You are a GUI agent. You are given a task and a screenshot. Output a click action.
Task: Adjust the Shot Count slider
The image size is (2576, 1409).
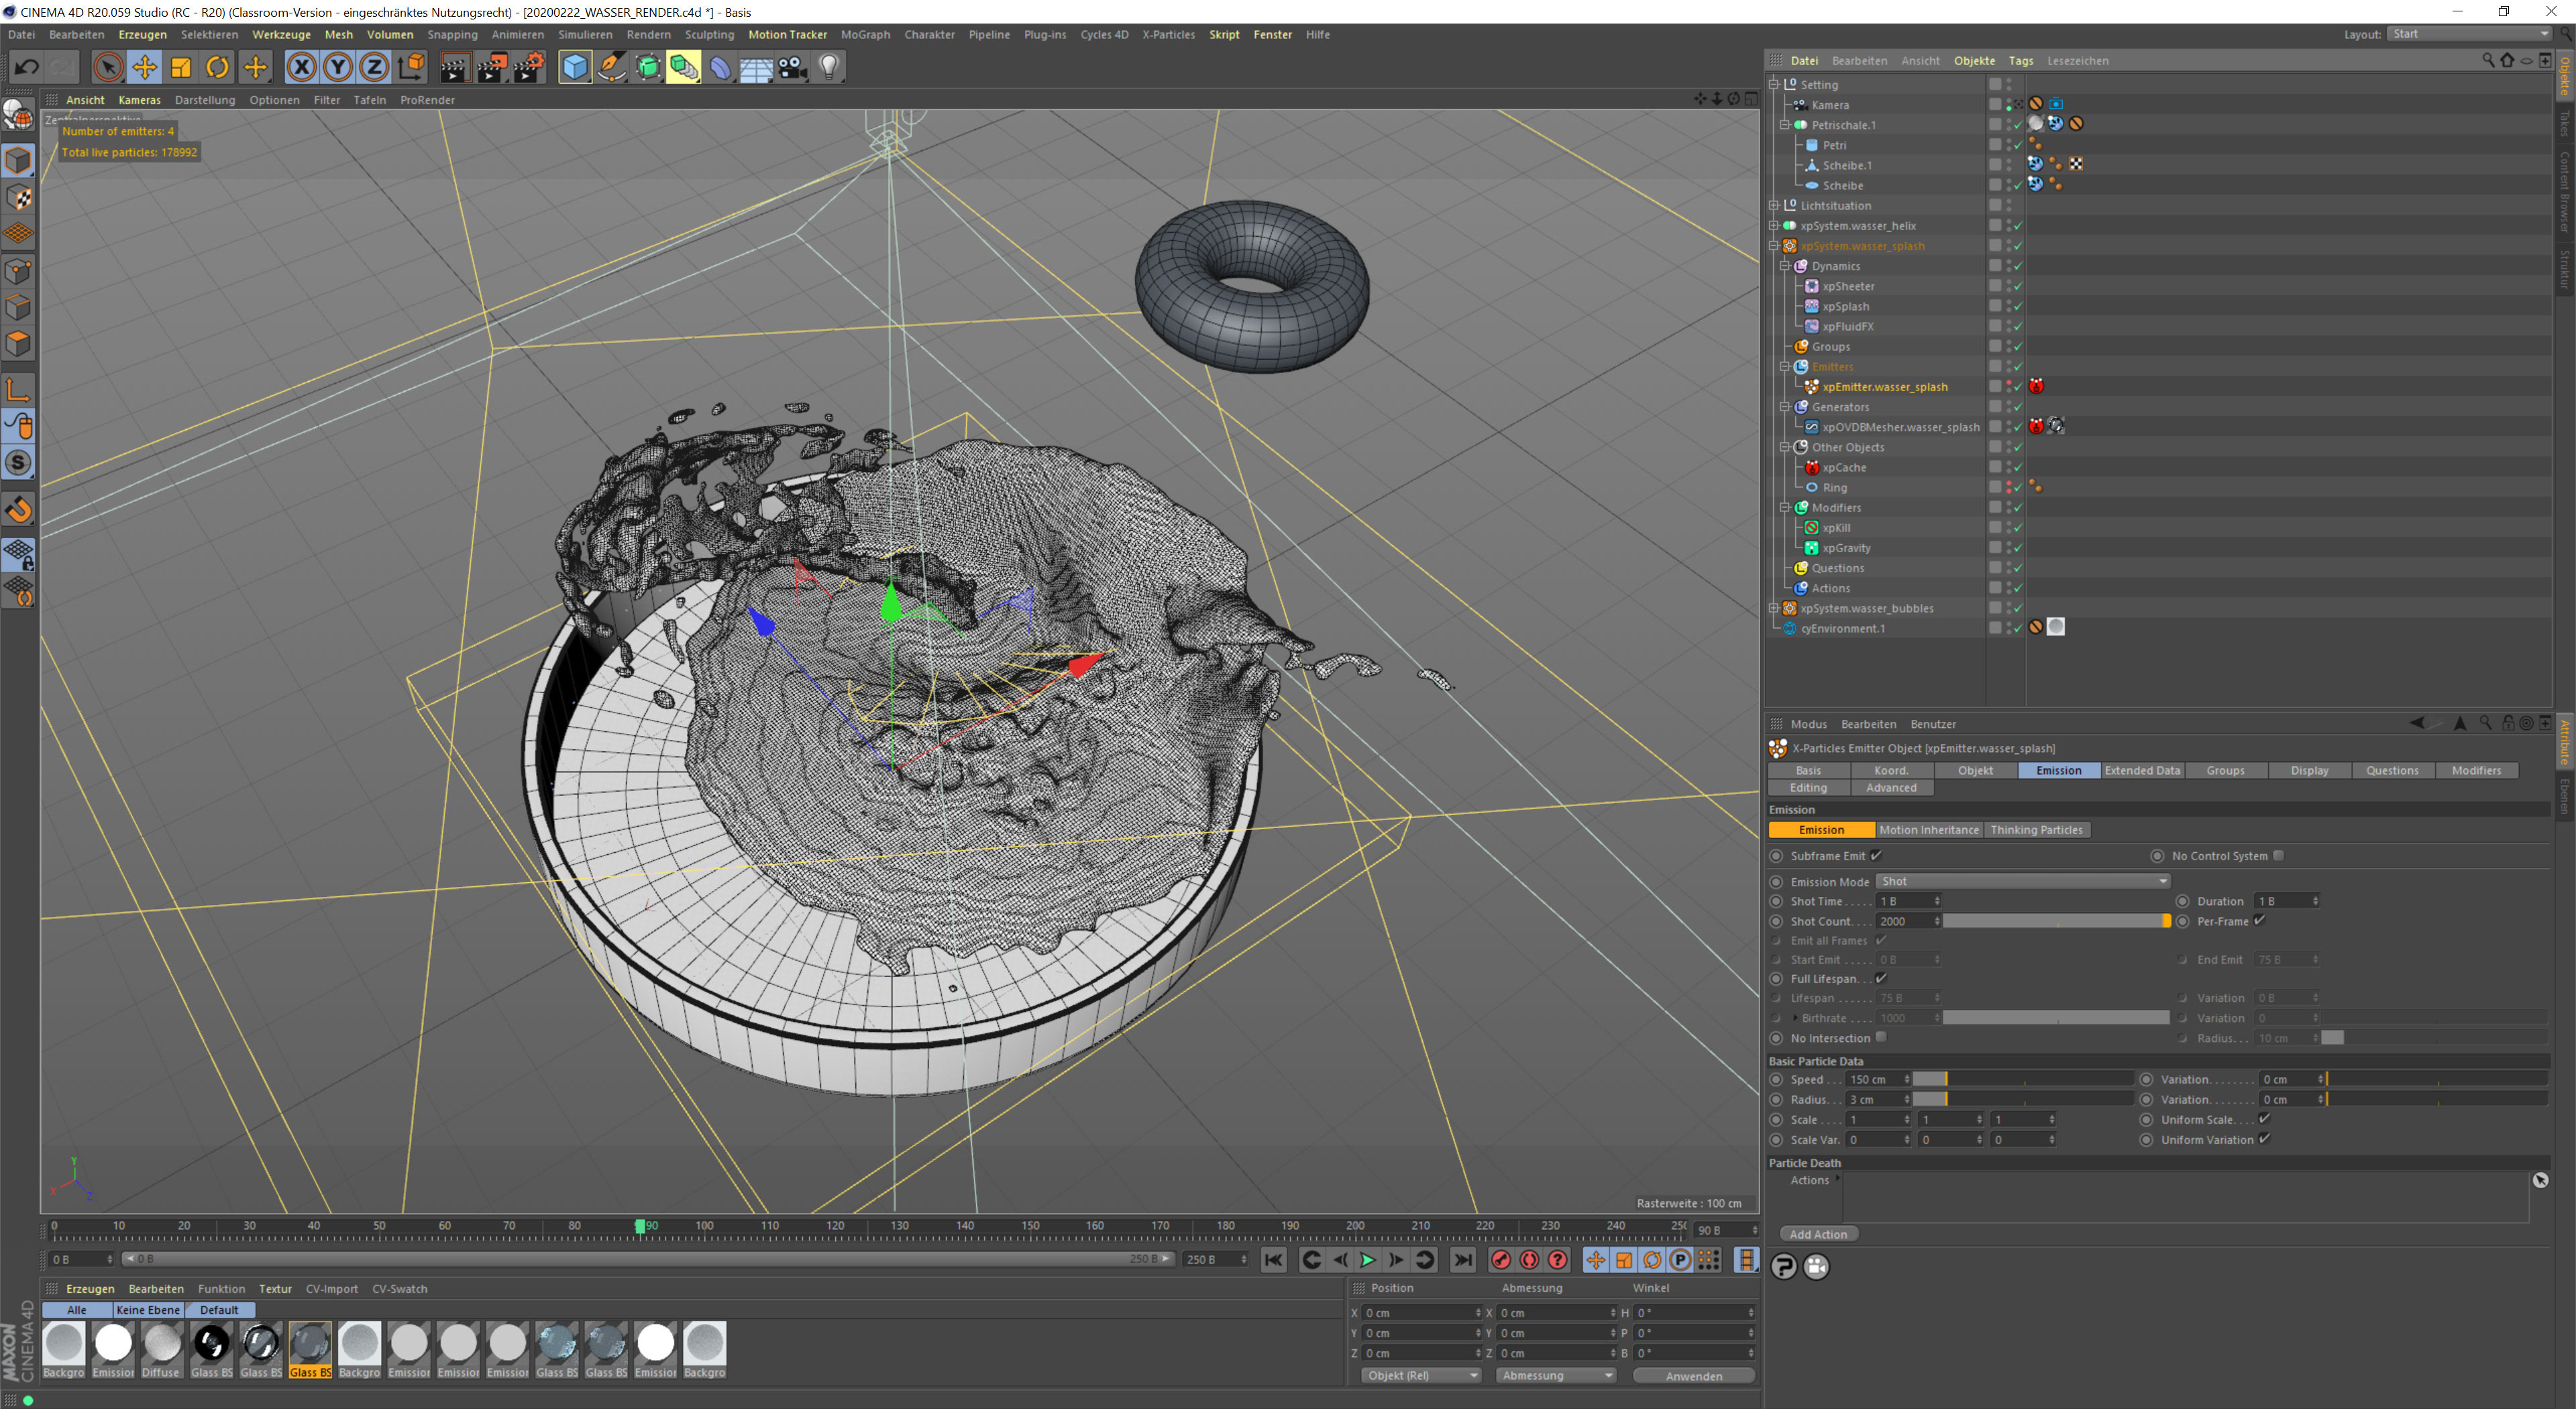[x=2057, y=920]
